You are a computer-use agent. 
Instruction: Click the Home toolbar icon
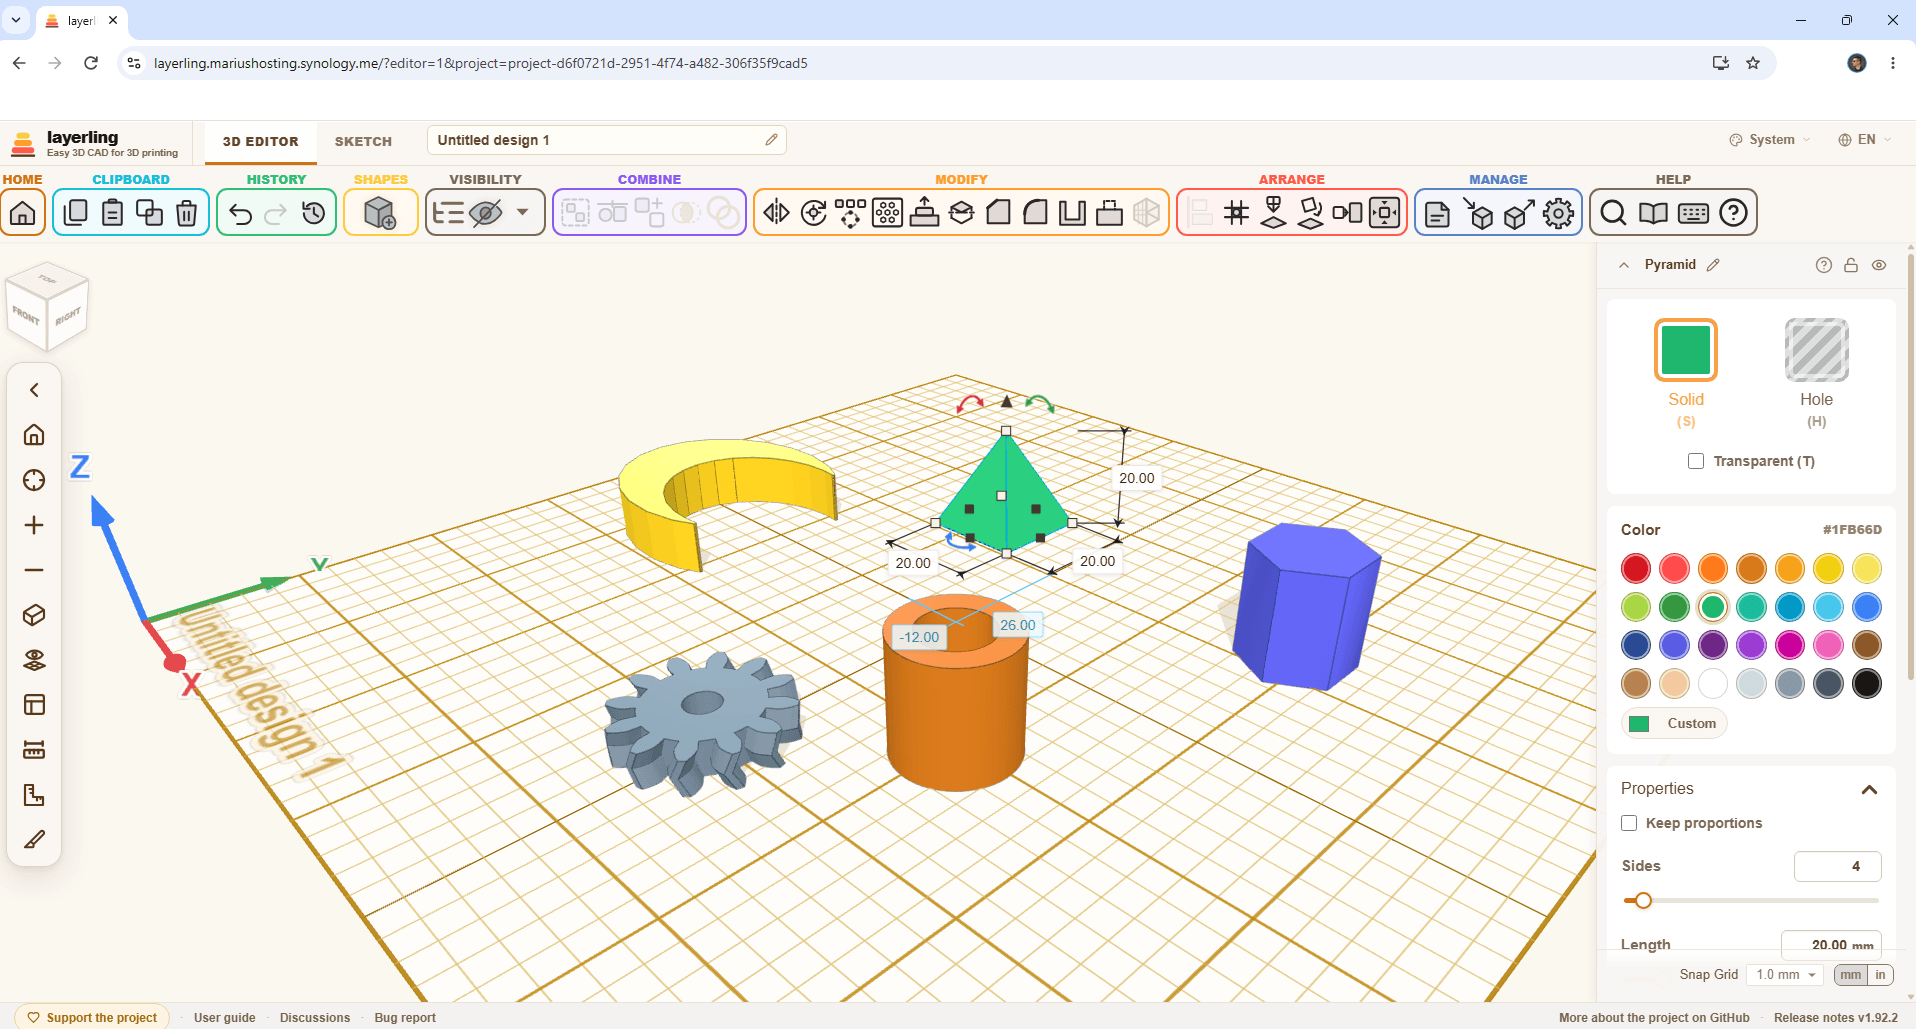23,213
